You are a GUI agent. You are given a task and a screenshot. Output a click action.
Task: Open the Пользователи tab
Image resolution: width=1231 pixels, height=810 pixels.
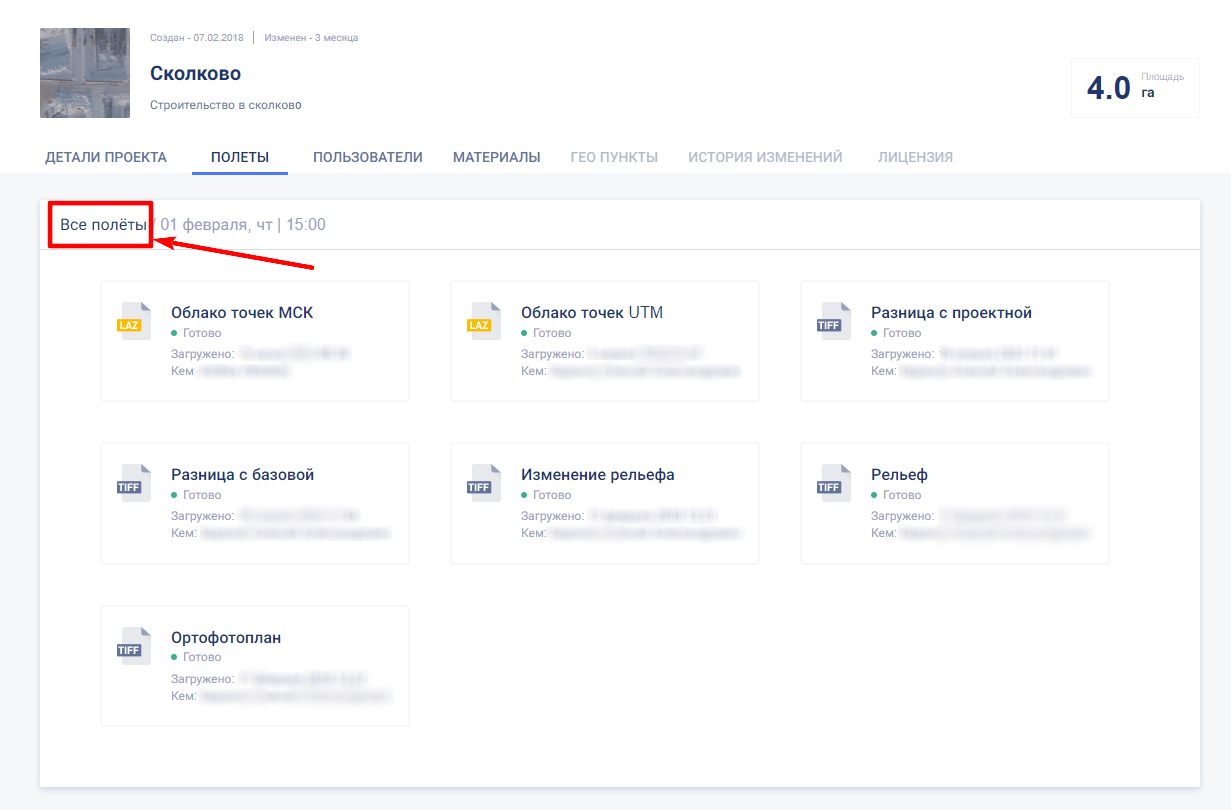(368, 157)
